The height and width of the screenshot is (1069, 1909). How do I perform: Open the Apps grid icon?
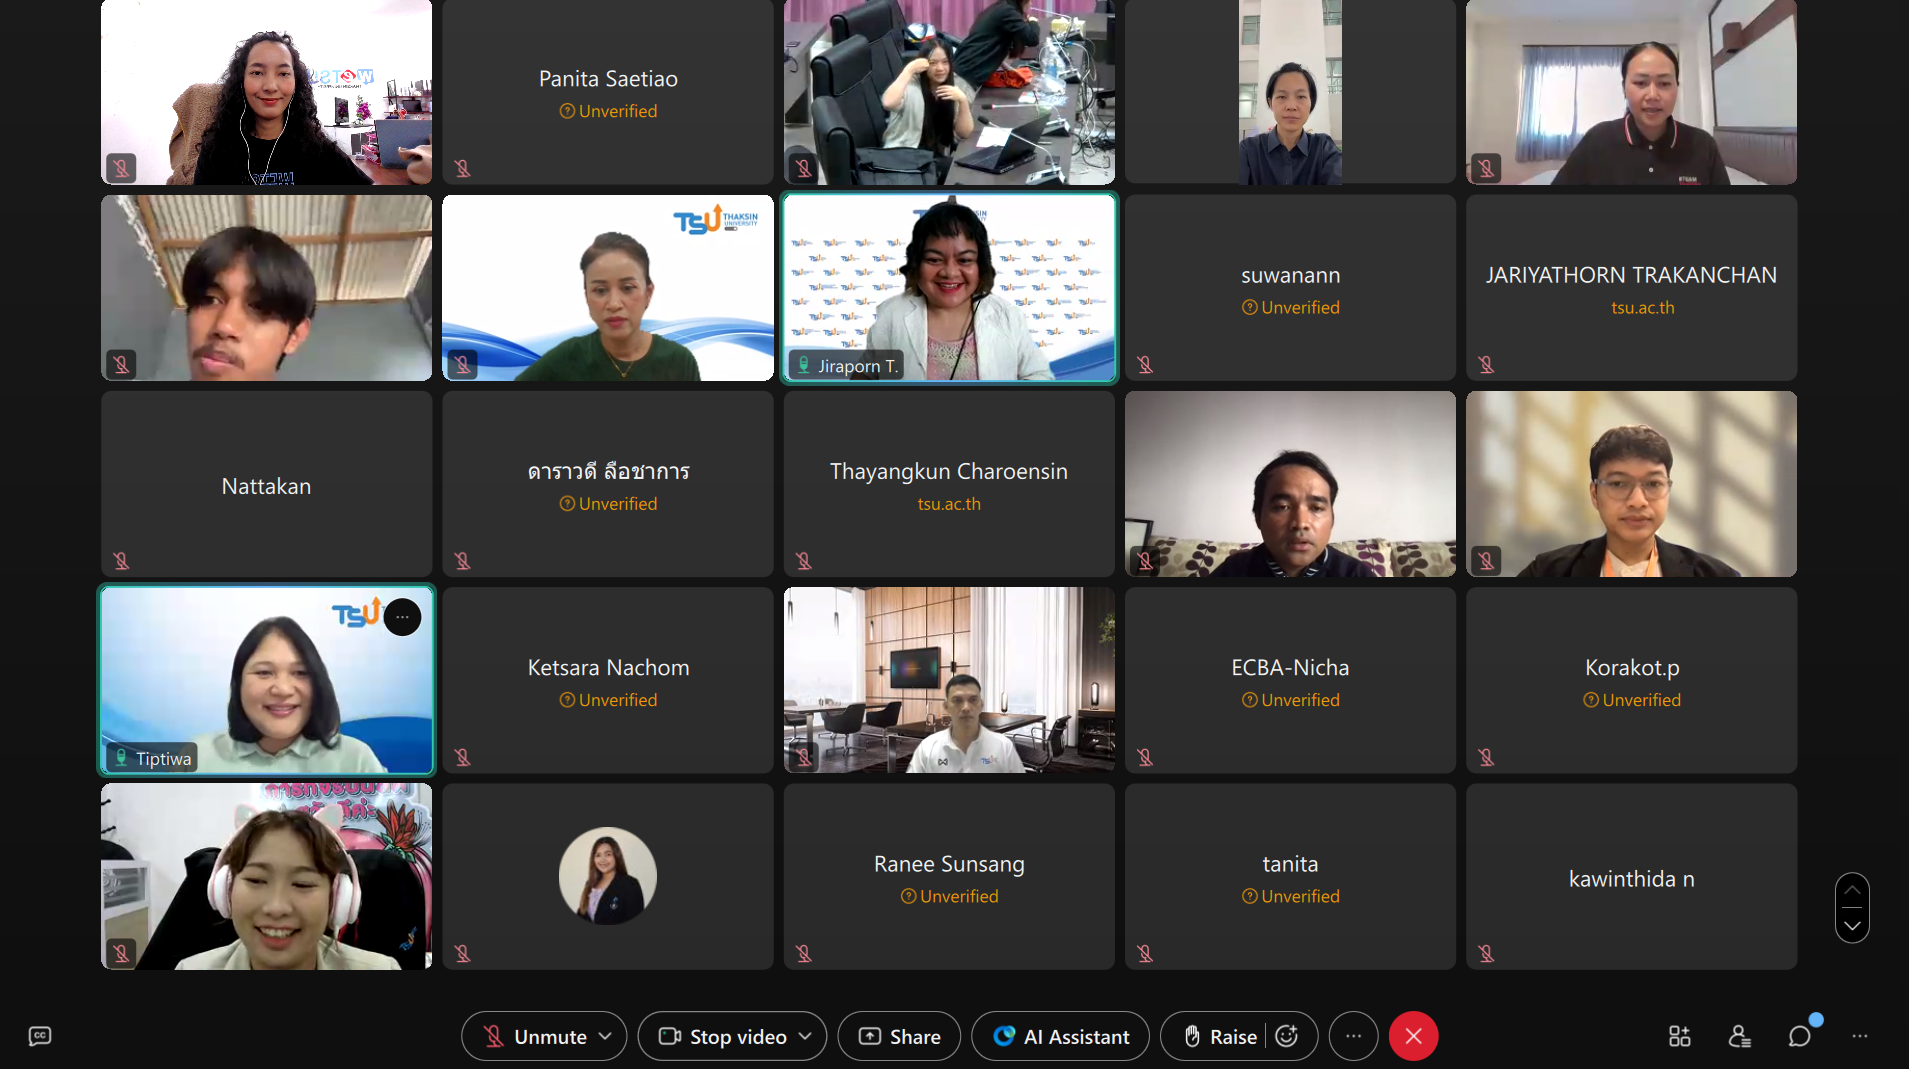coord(1680,1036)
